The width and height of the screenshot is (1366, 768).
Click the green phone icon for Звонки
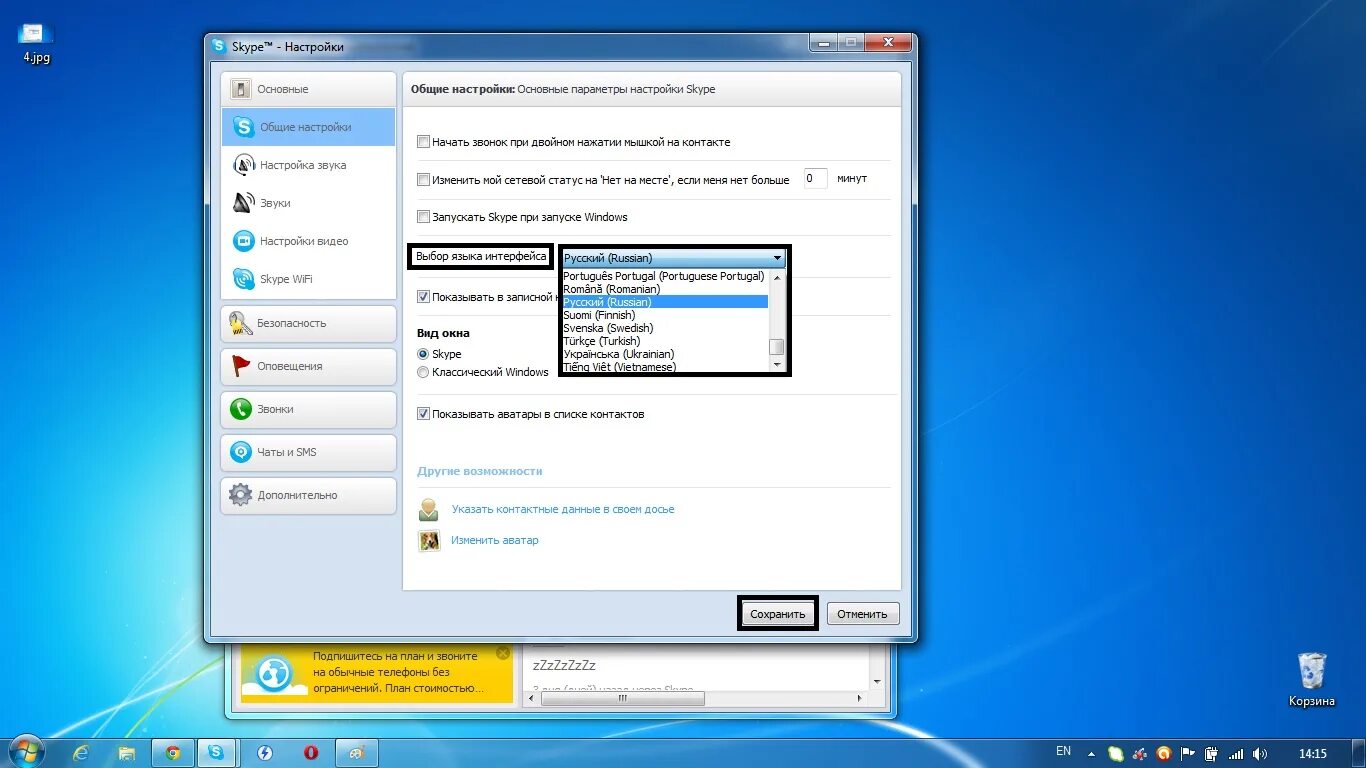click(x=240, y=409)
